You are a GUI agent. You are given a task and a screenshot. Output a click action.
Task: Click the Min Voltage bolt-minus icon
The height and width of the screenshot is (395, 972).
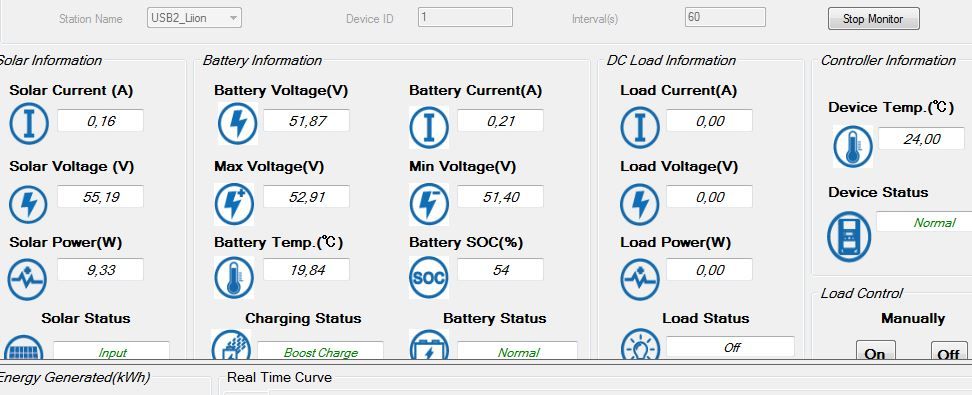tap(429, 204)
